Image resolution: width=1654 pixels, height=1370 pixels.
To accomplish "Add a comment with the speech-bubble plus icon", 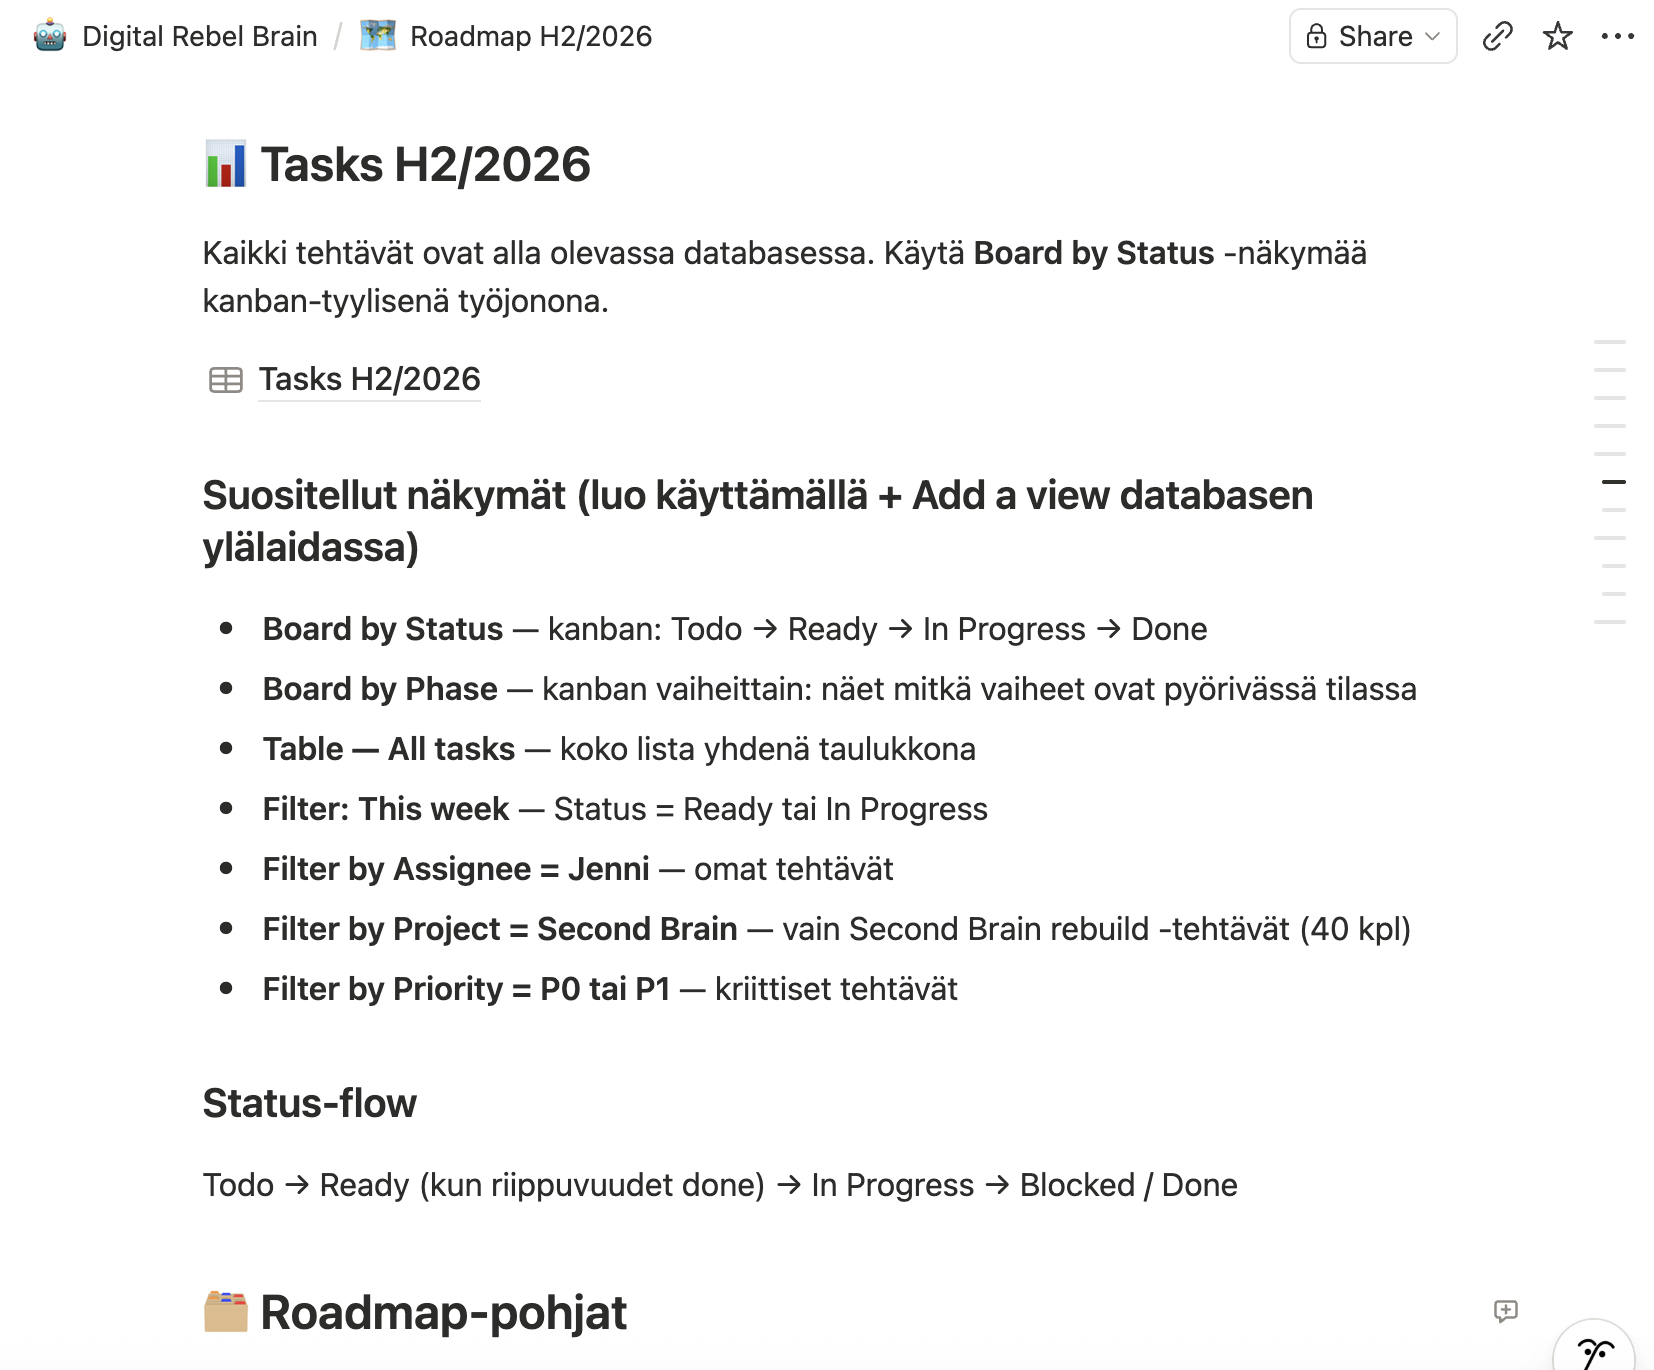I will coord(1505,1311).
